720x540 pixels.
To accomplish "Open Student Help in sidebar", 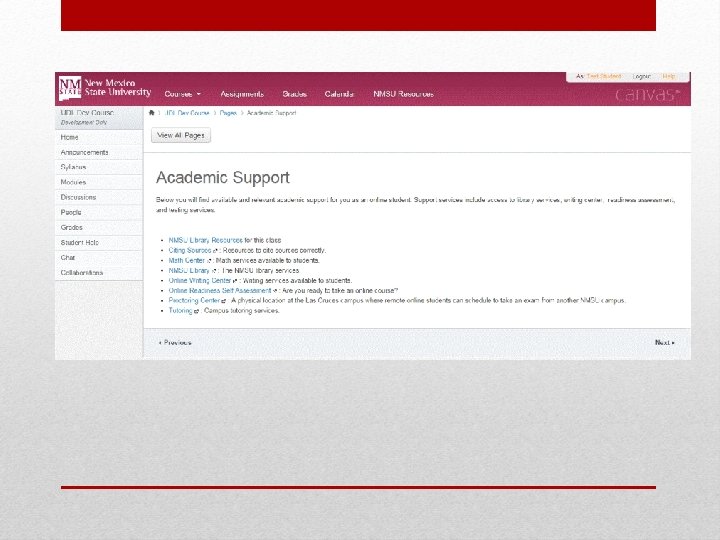I will point(79,242).
